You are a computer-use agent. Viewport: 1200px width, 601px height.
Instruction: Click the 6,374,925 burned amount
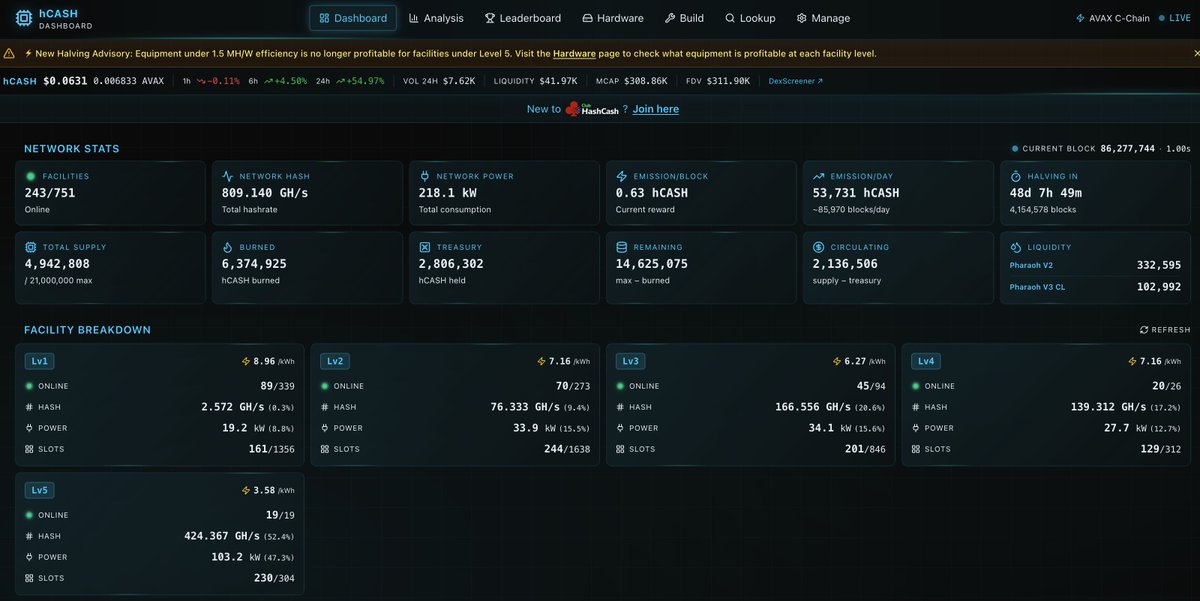(254, 264)
